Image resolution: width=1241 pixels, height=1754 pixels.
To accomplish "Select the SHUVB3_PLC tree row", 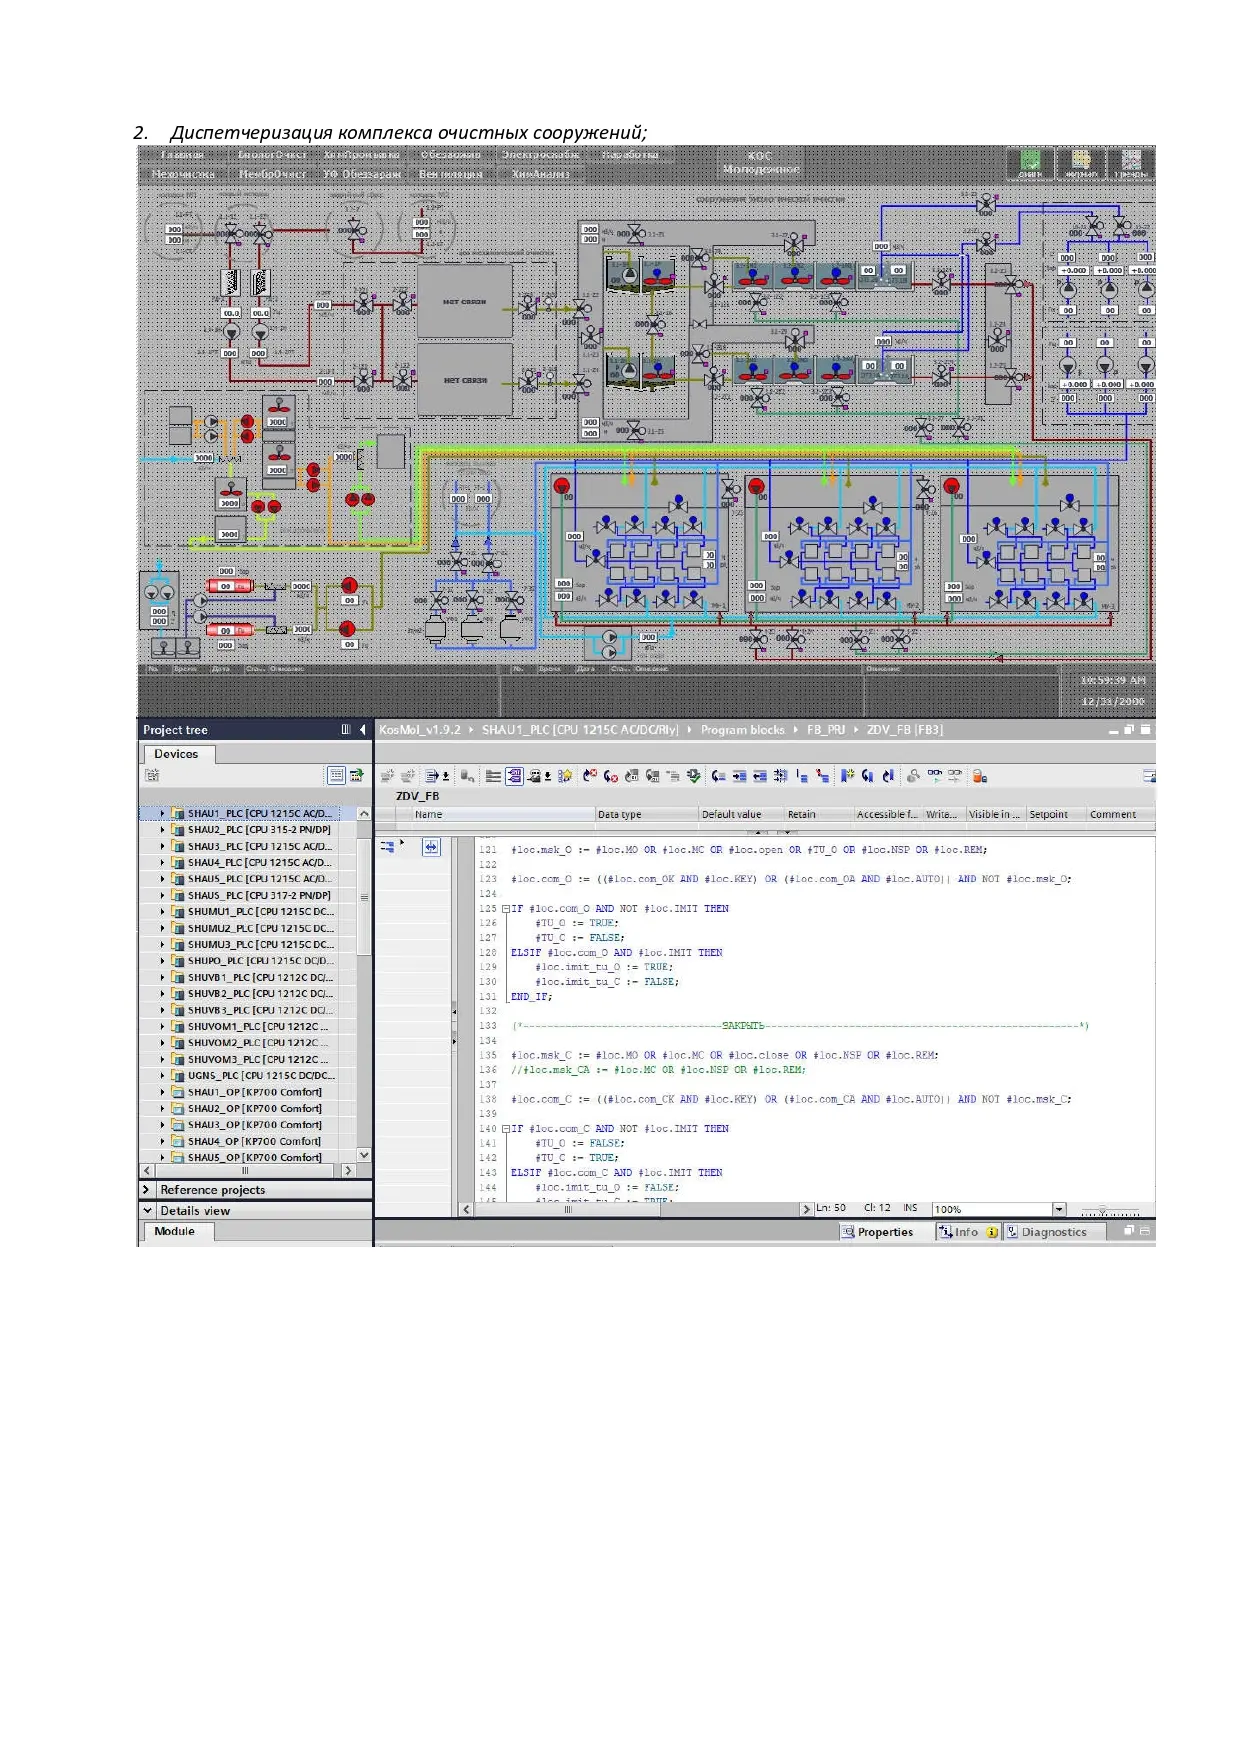I will coord(248,1010).
